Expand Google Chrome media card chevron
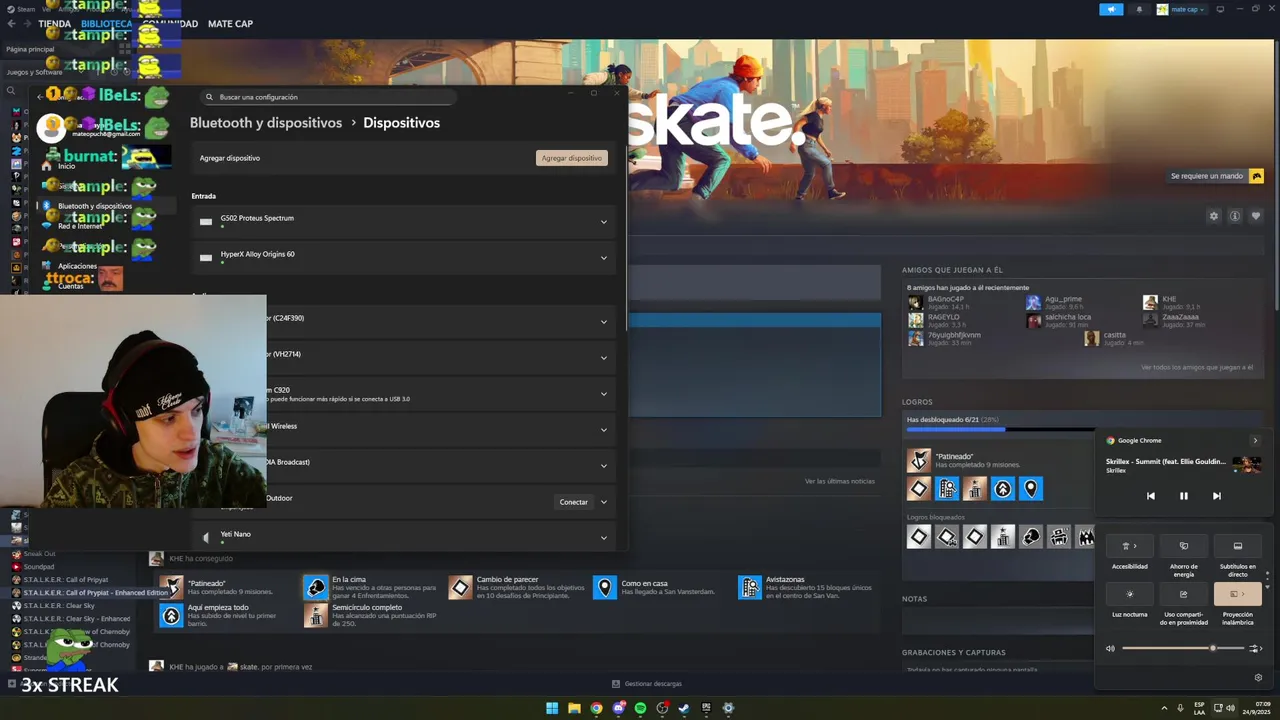1280x720 pixels. (x=1255, y=440)
